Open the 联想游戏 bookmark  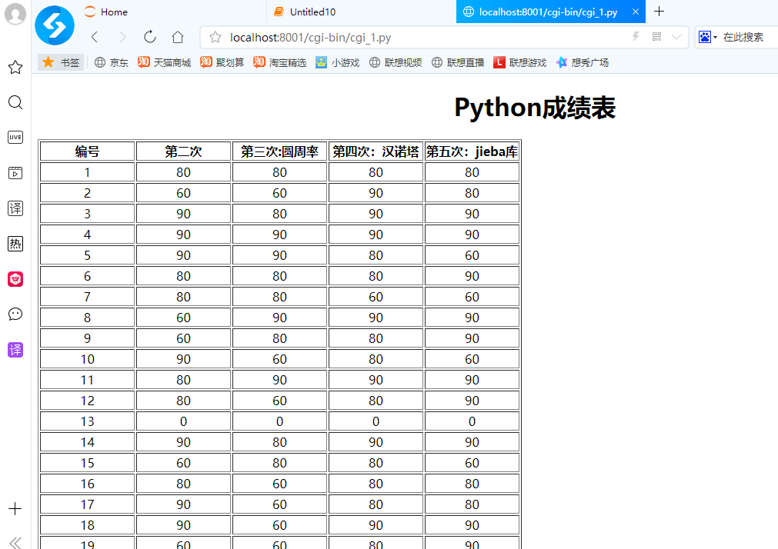520,63
